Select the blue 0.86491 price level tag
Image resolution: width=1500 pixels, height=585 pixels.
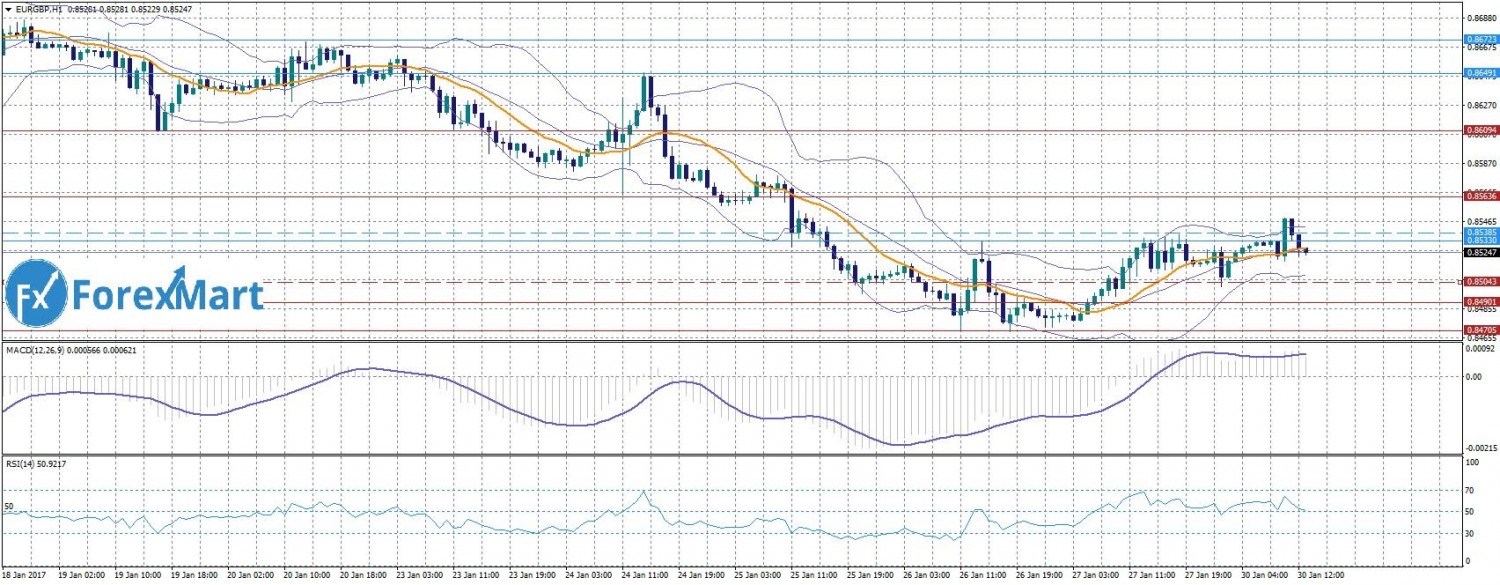point(1481,74)
